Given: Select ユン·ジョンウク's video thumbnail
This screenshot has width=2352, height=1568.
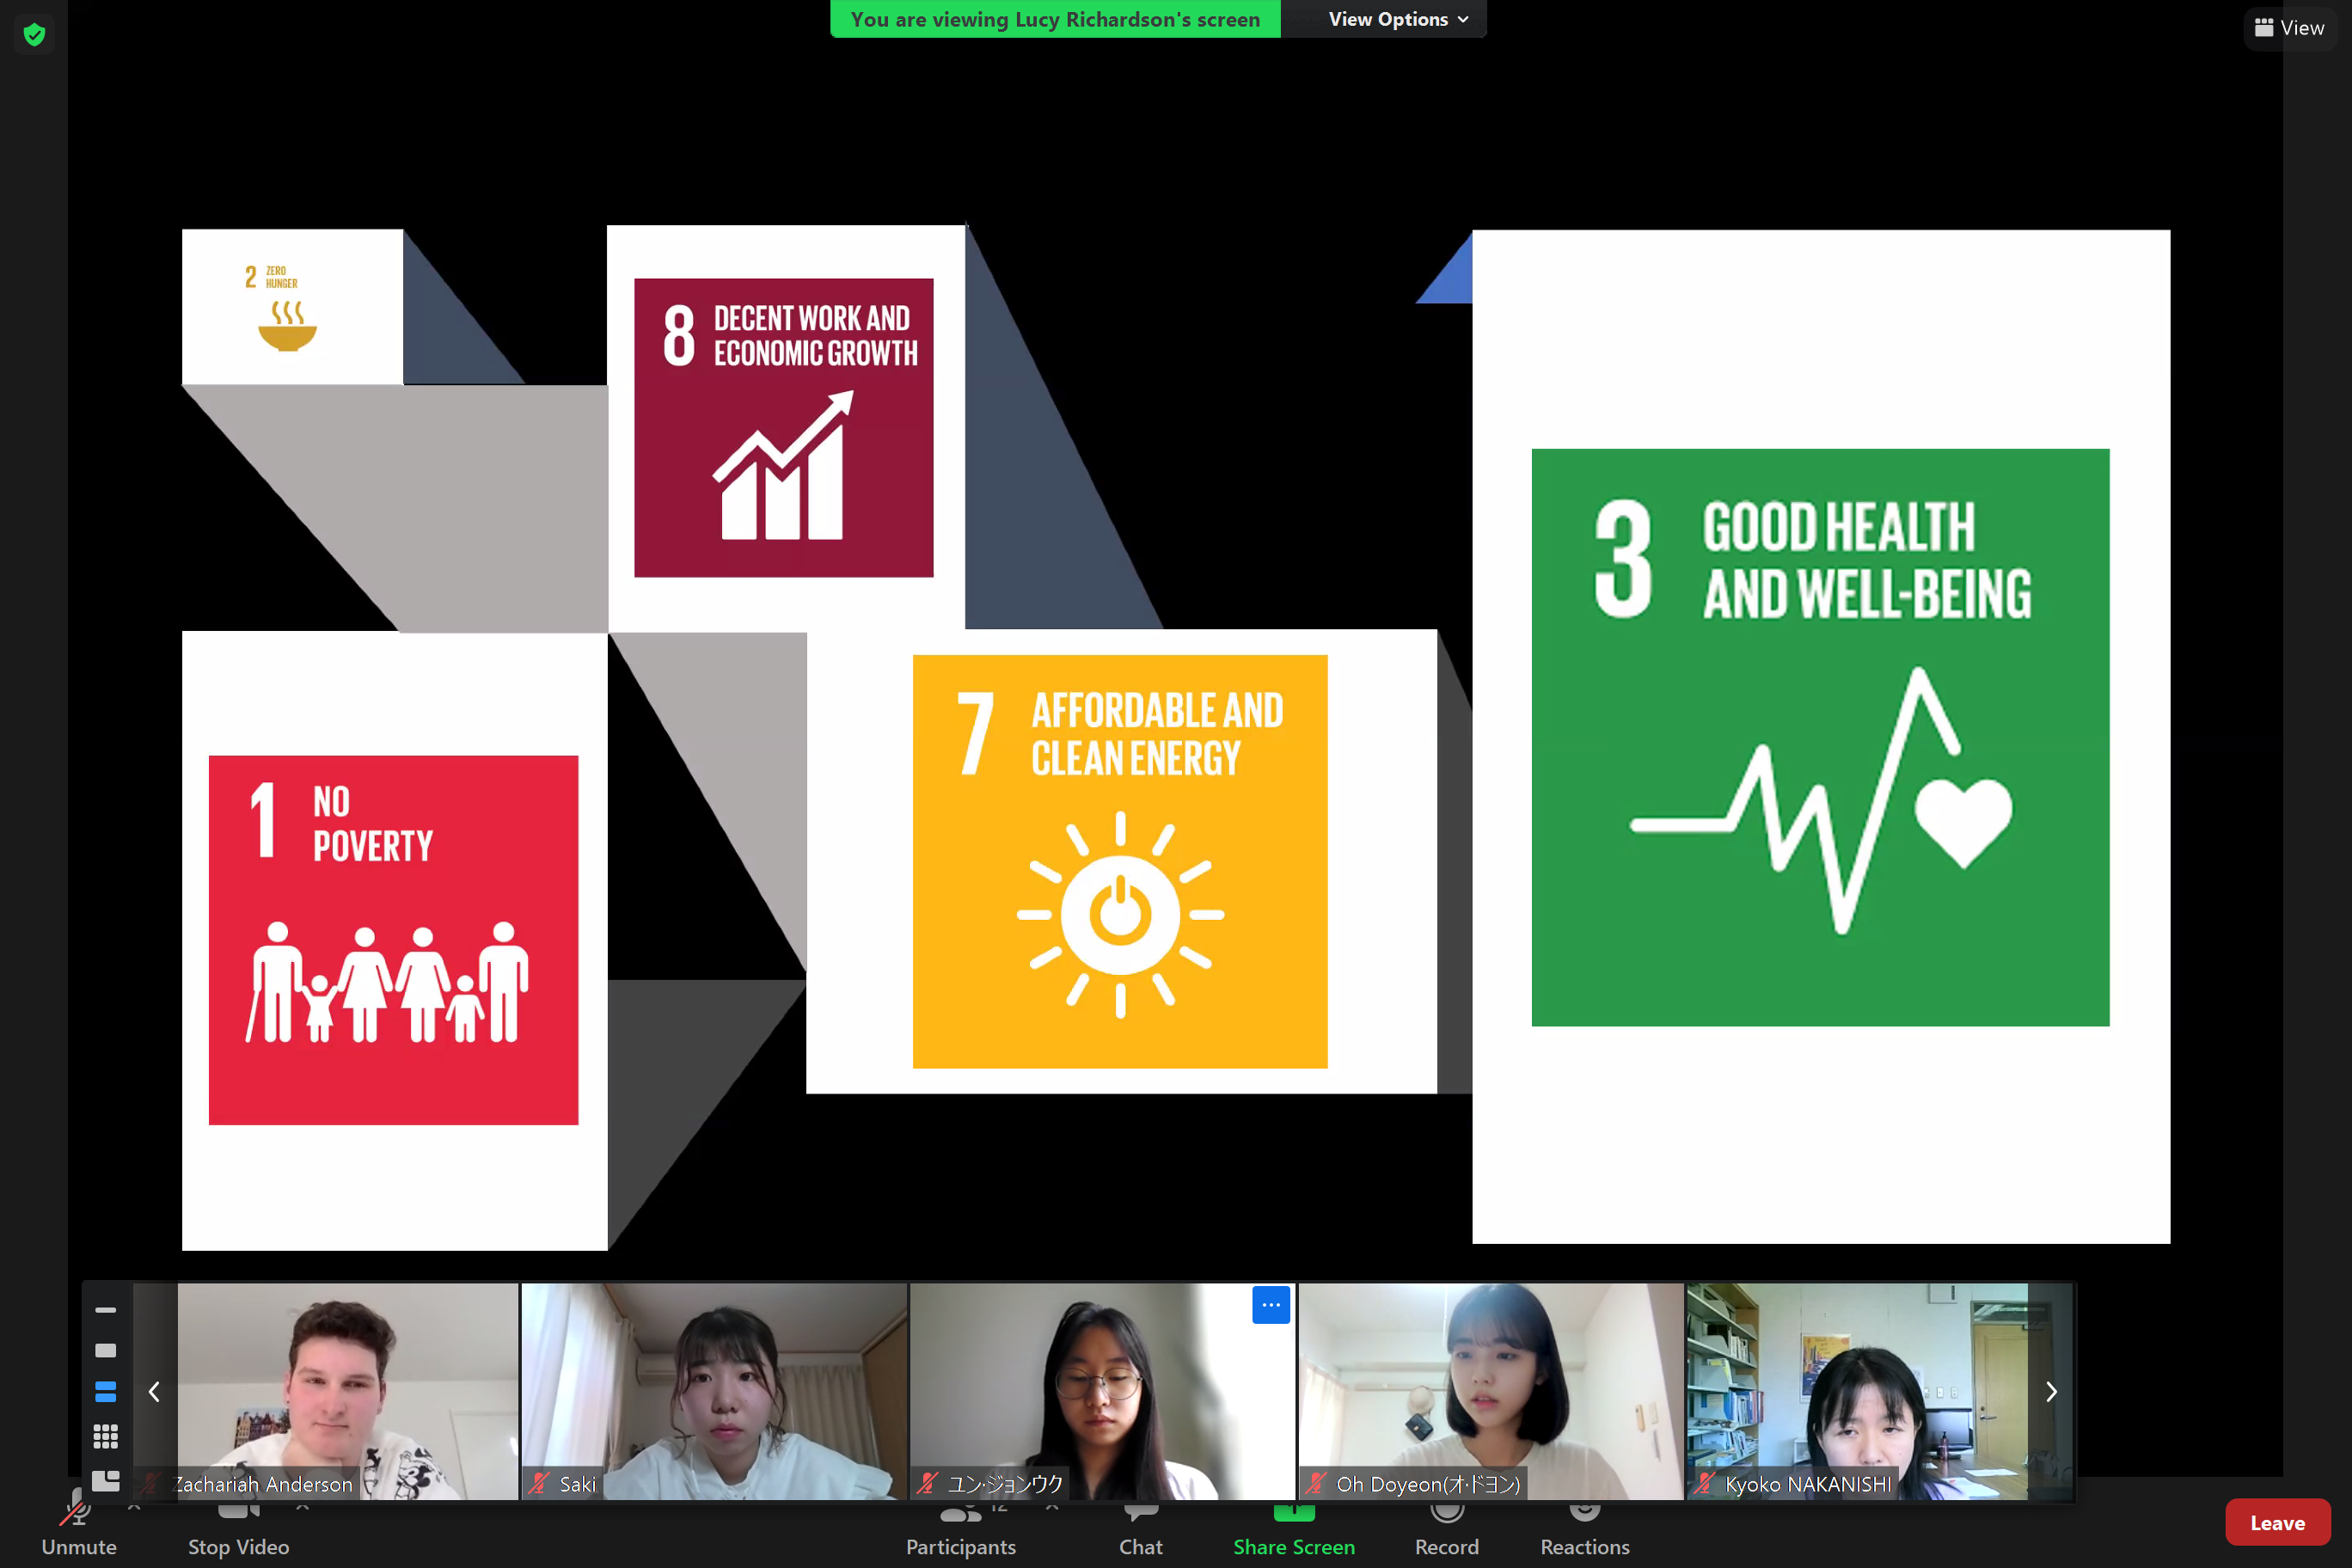Looking at the screenshot, I should click(x=1102, y=1391).
